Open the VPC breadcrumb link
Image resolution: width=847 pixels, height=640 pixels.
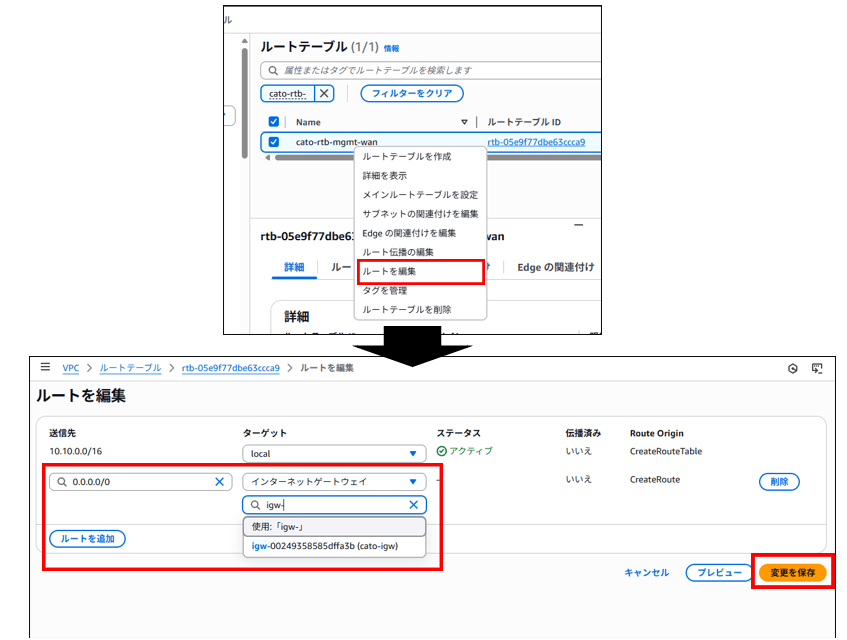pos(71,368)
